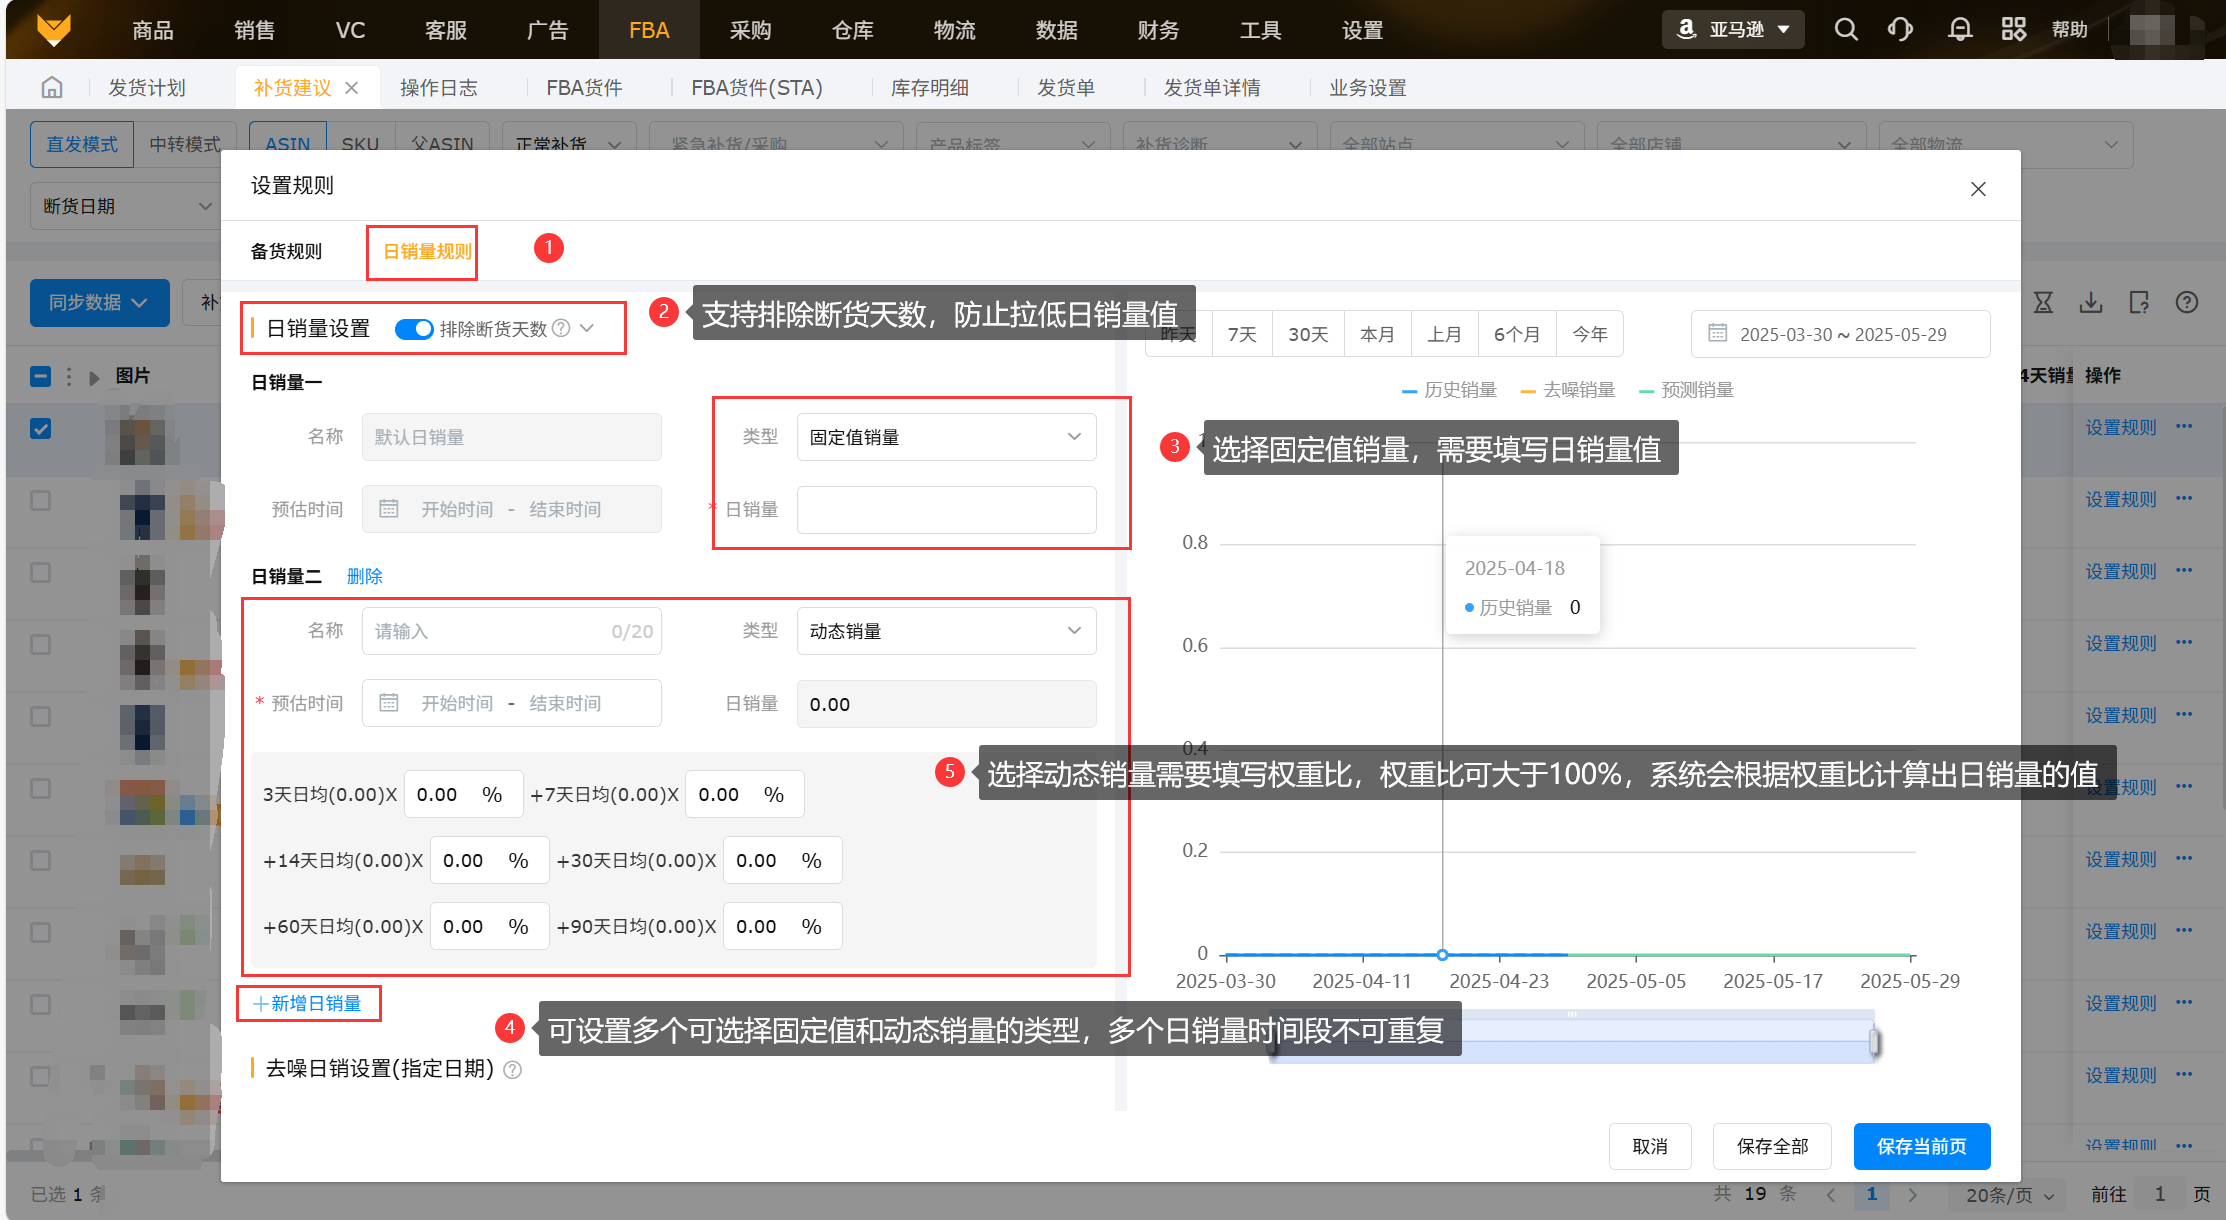The image size is (2226, 1220).
Task: Click the chart range slider right handle
Action: (1874, 1043)
